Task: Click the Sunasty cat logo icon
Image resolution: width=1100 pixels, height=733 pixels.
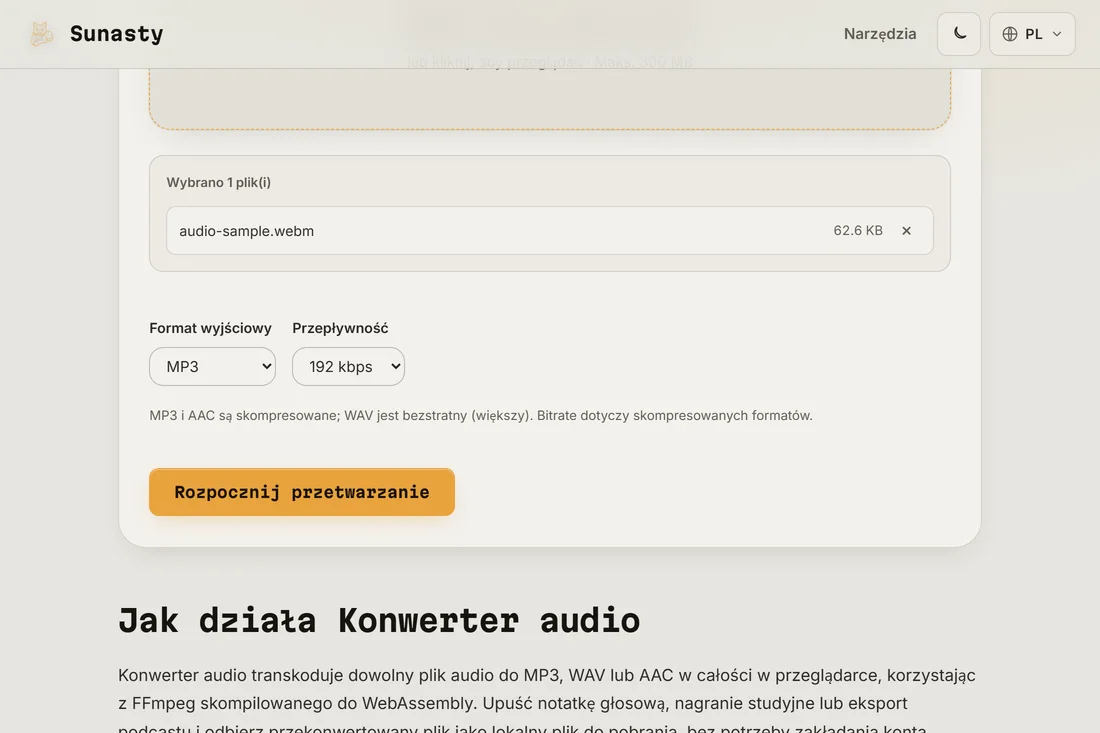Action: tap(41, 34)
